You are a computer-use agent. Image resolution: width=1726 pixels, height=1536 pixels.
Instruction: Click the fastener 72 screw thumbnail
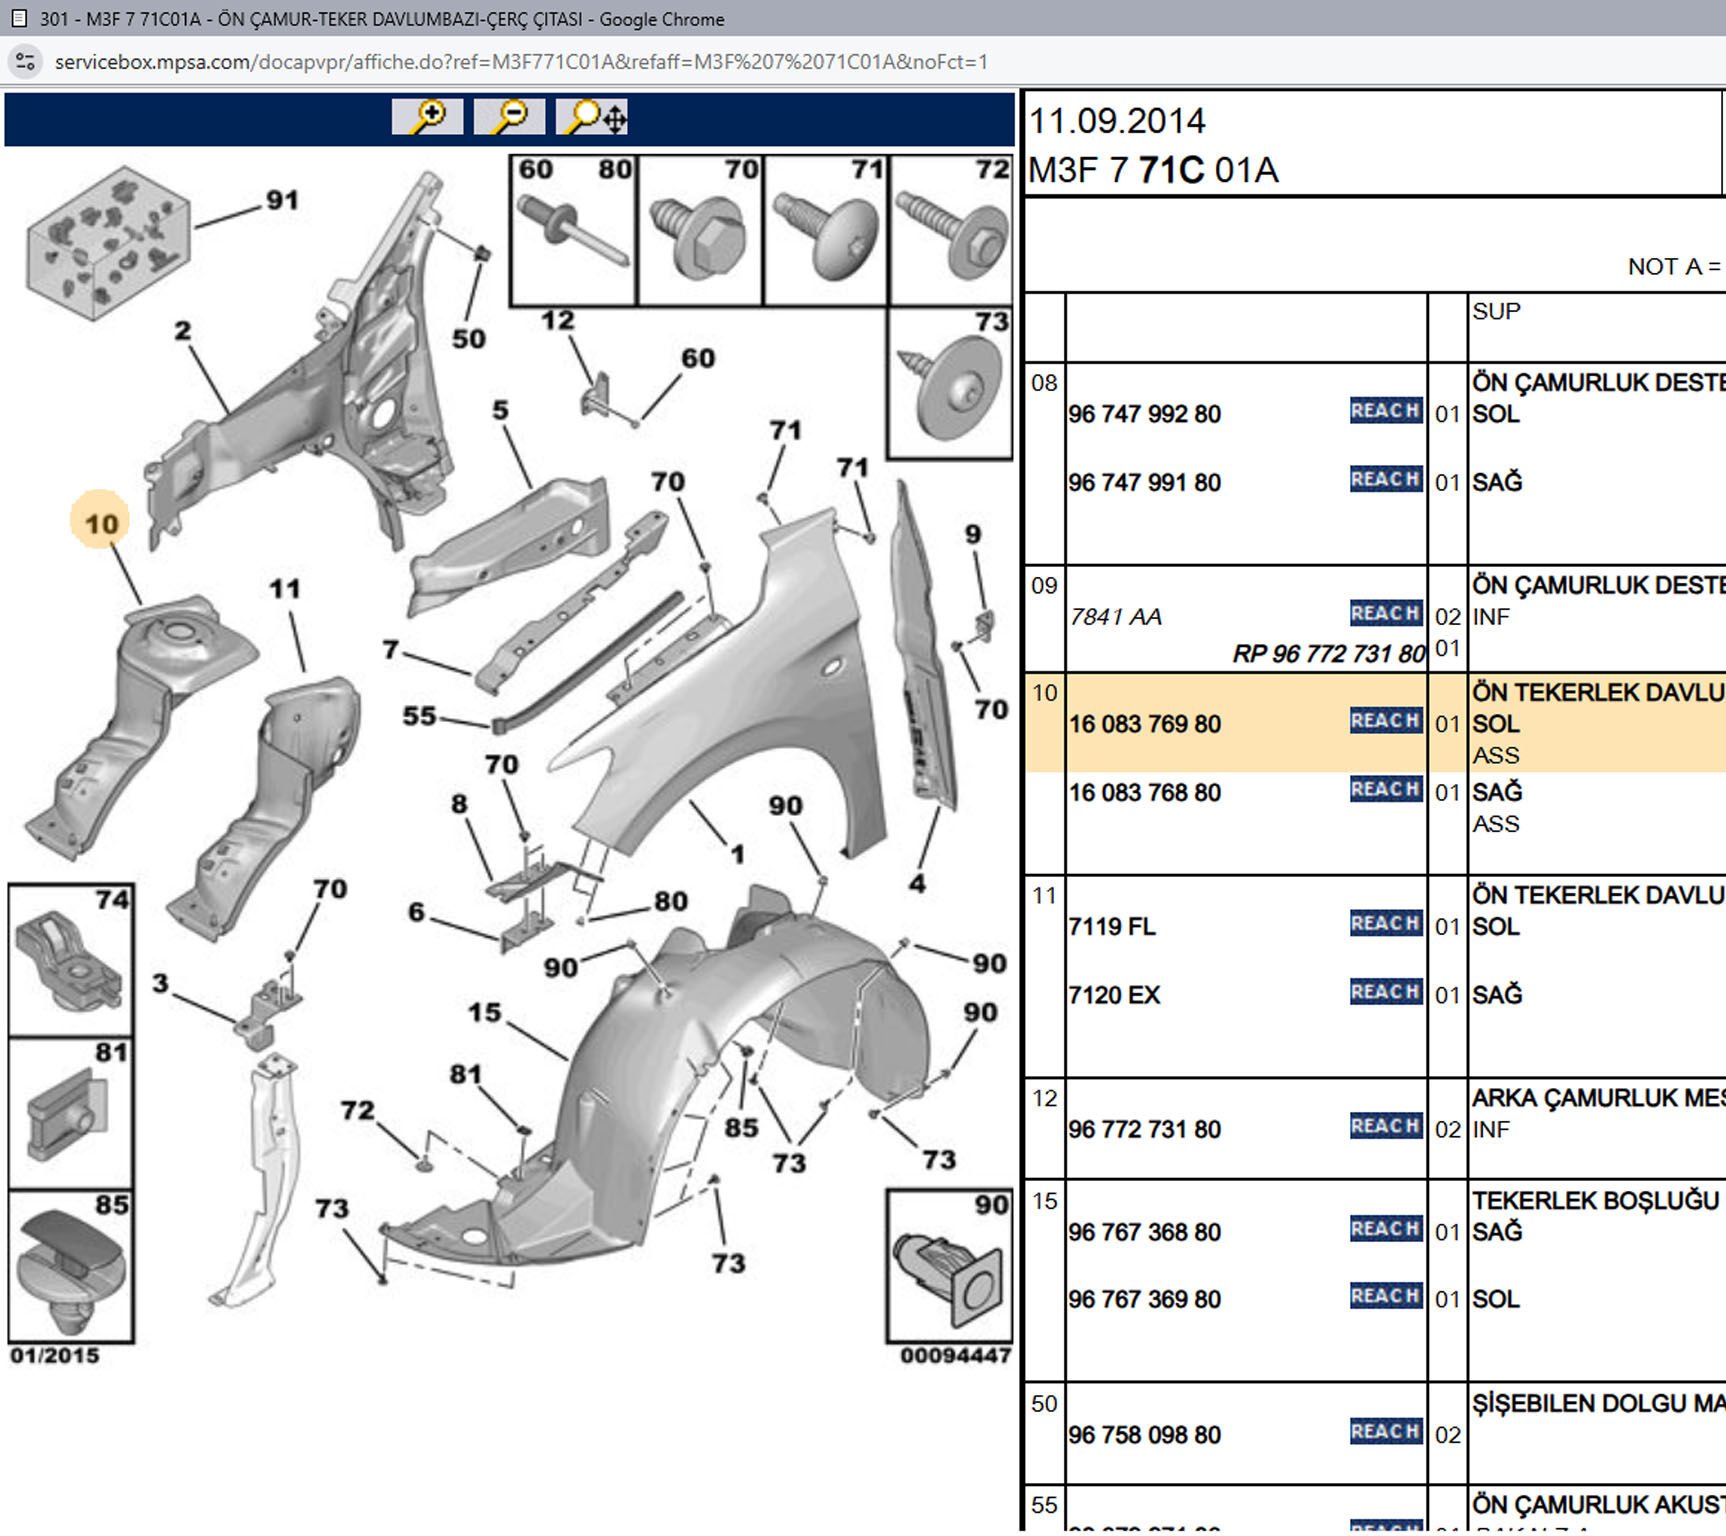coord(950,236)
